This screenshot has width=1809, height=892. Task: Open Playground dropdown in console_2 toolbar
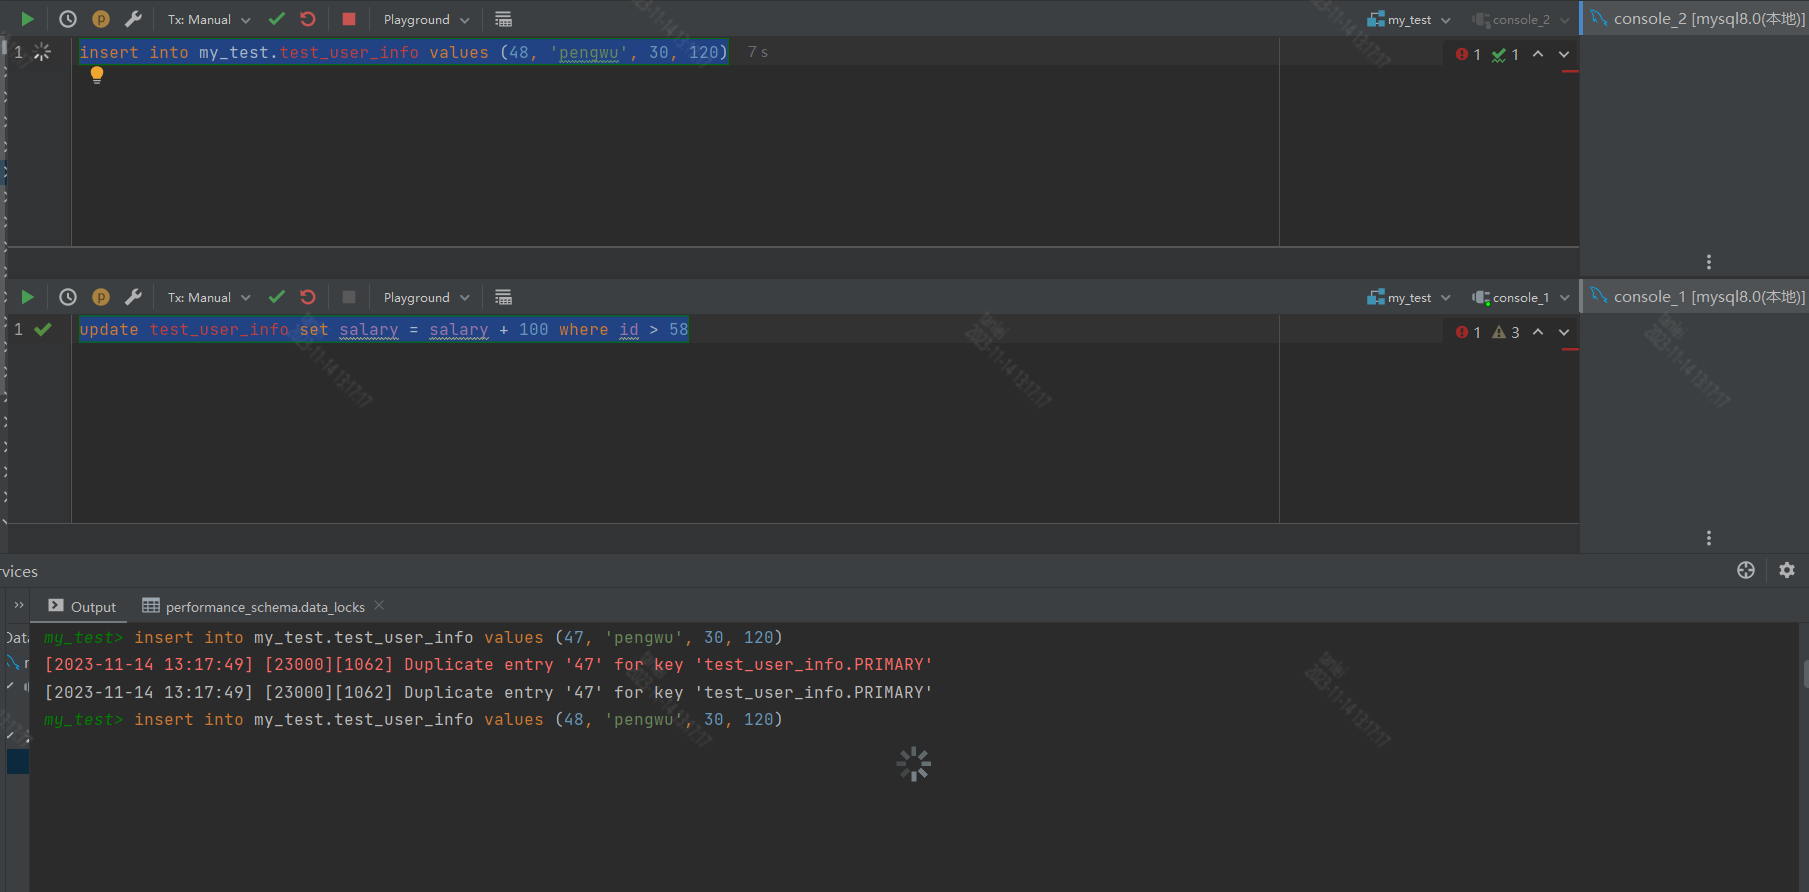pos(426,19)
